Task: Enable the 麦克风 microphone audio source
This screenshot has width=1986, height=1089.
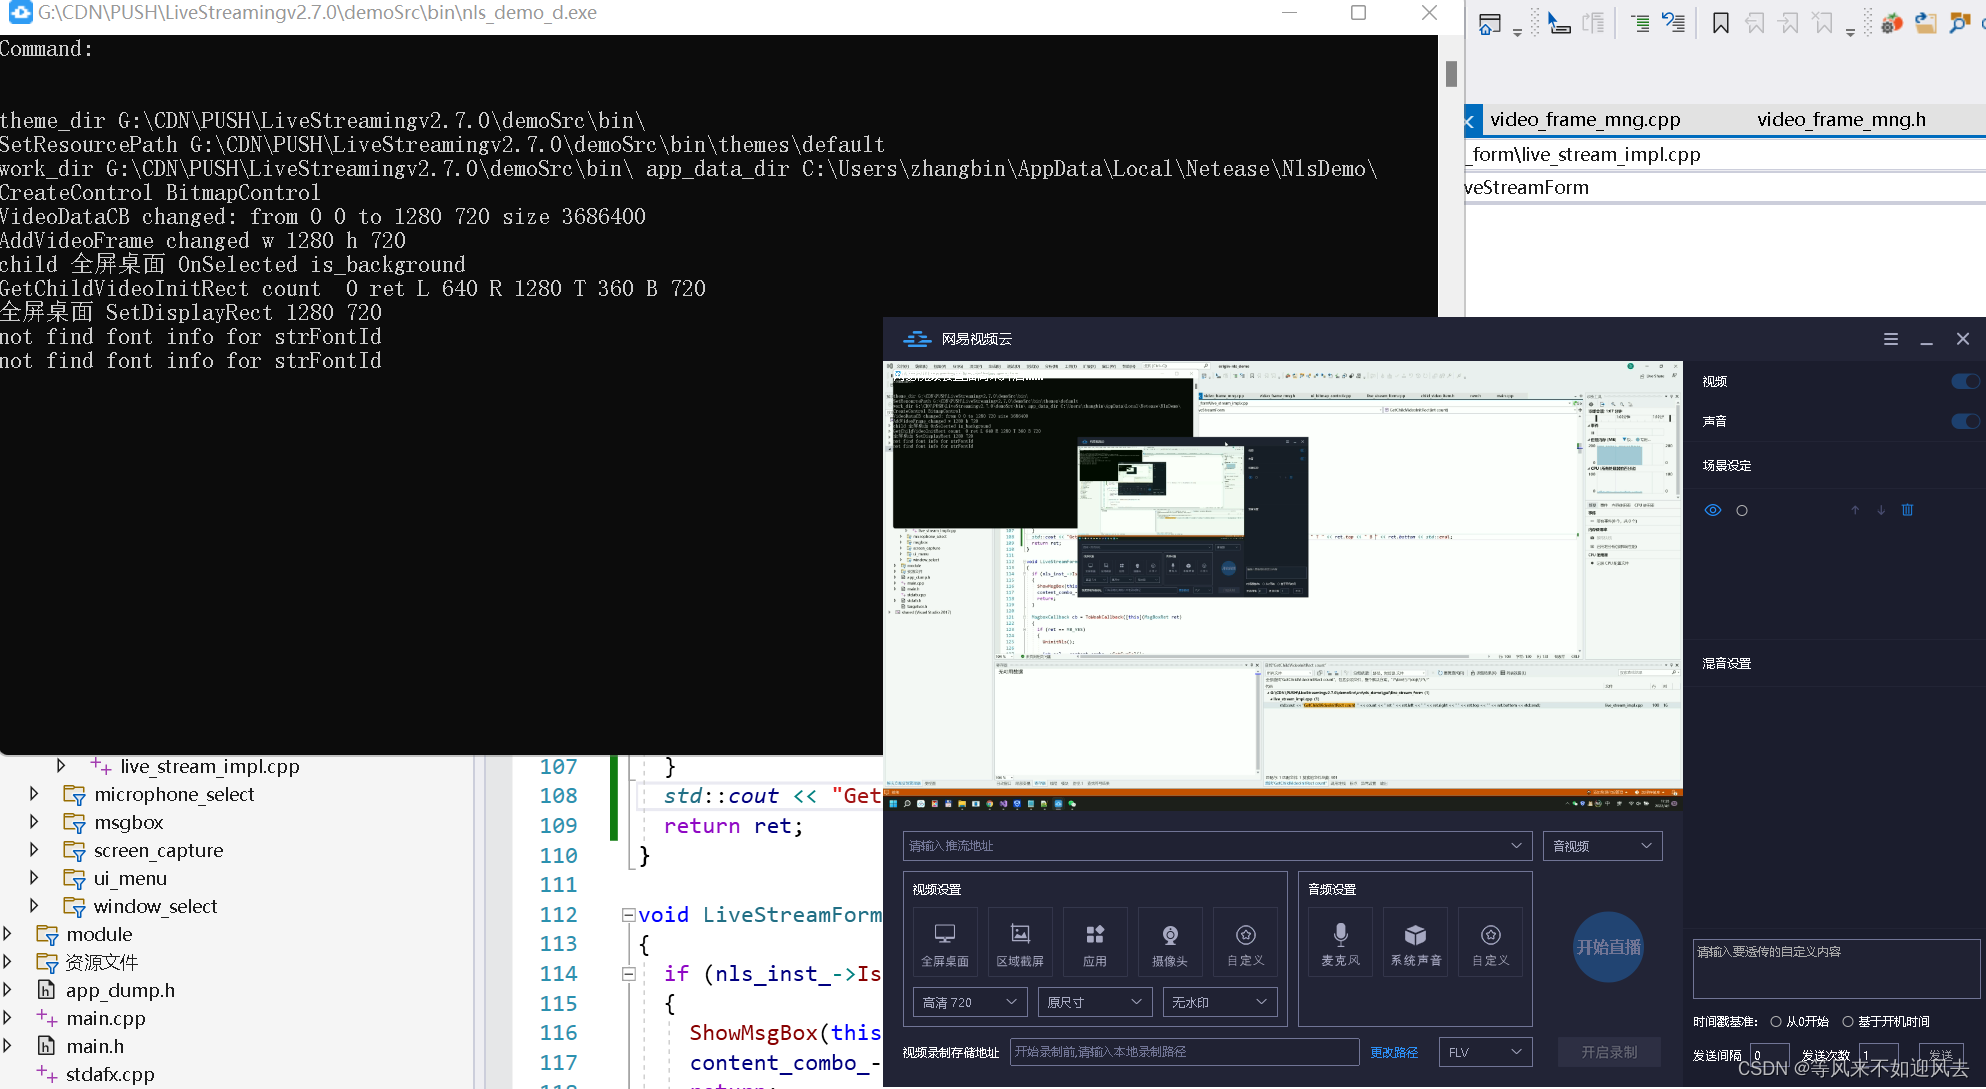Action: pos(1341,942)
